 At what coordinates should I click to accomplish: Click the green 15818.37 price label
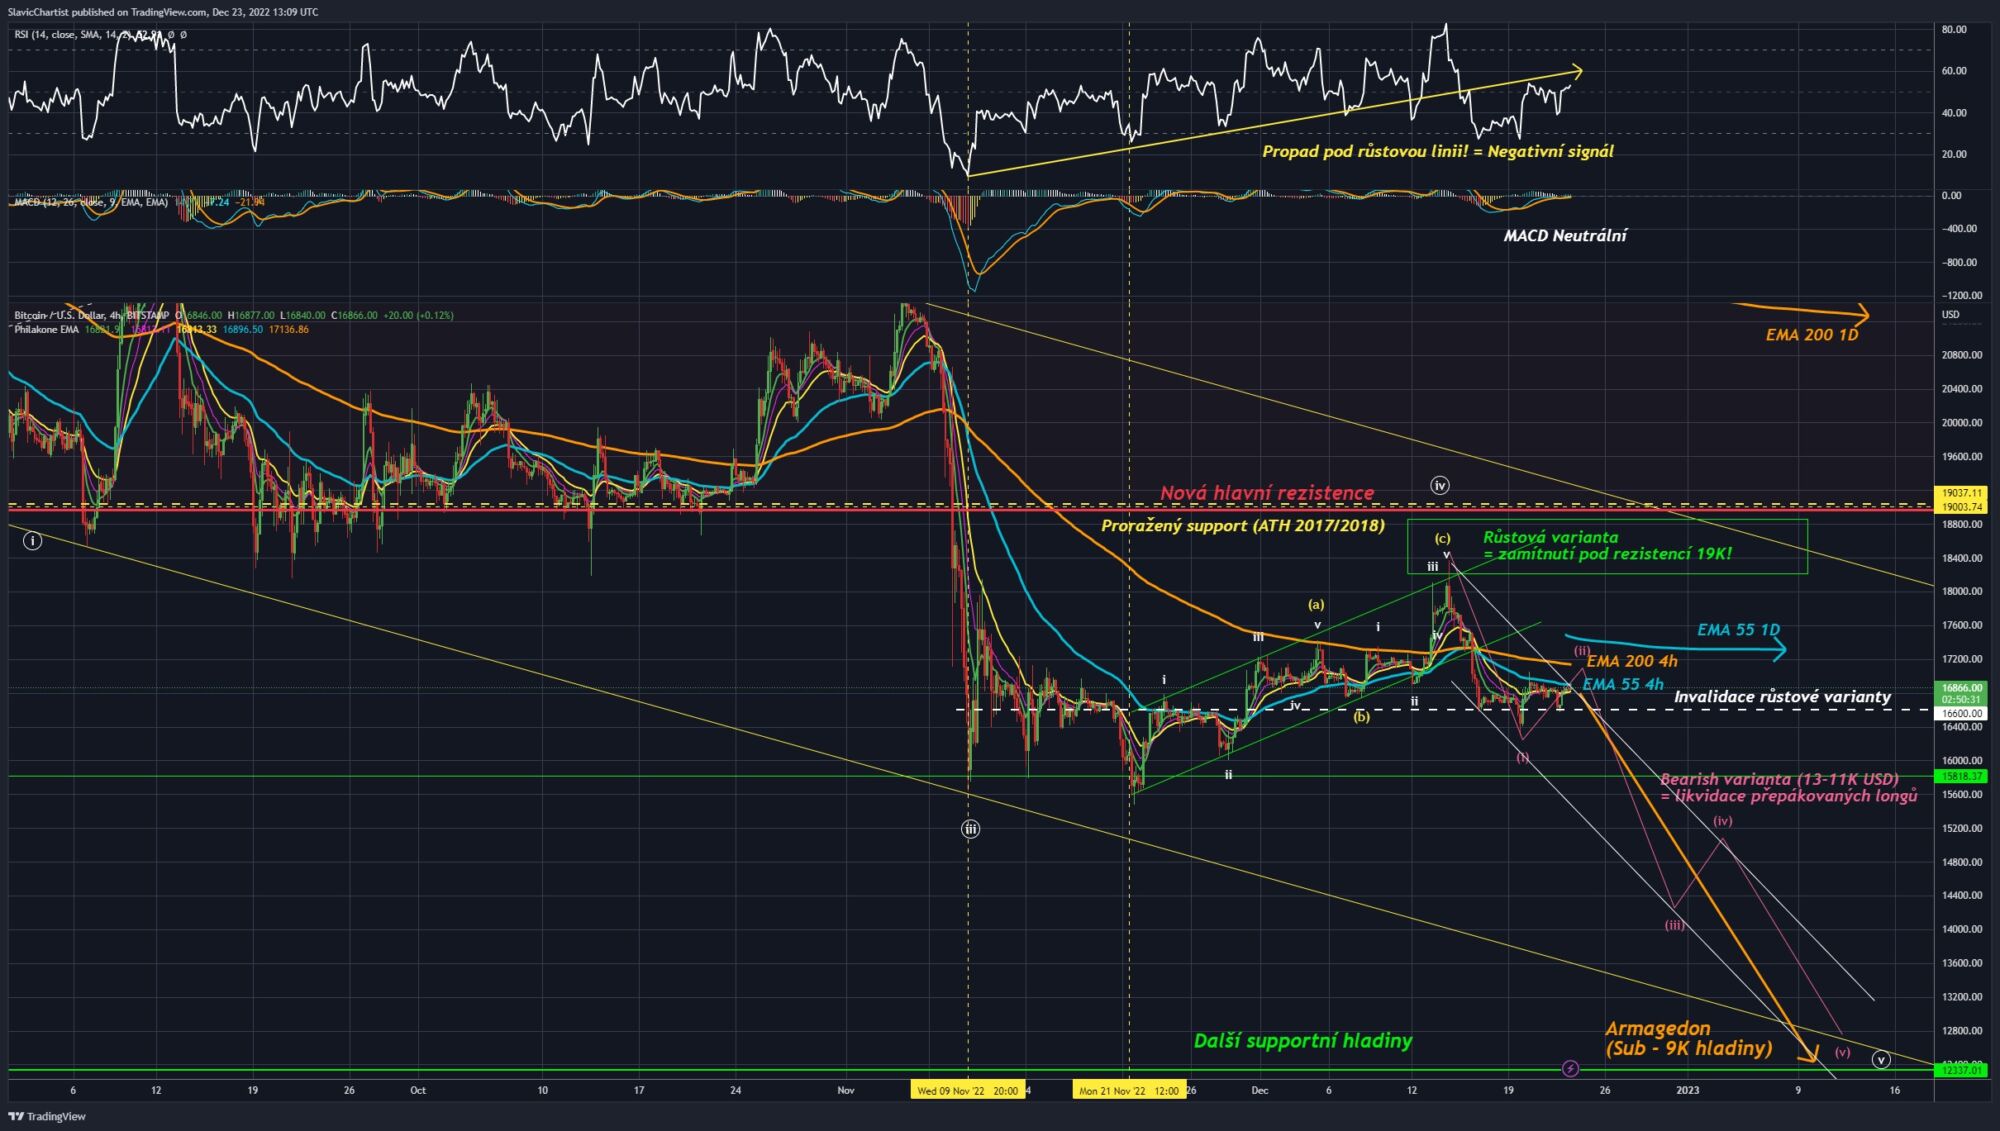[x=1962, y=776]
